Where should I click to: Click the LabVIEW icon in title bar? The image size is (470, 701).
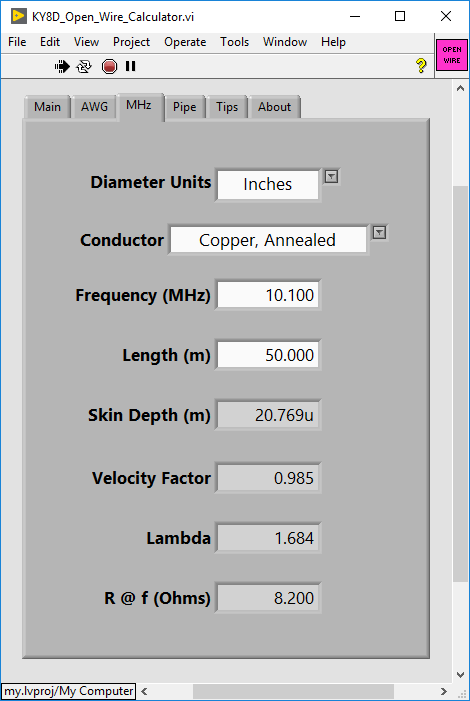(x=19, y=17)
